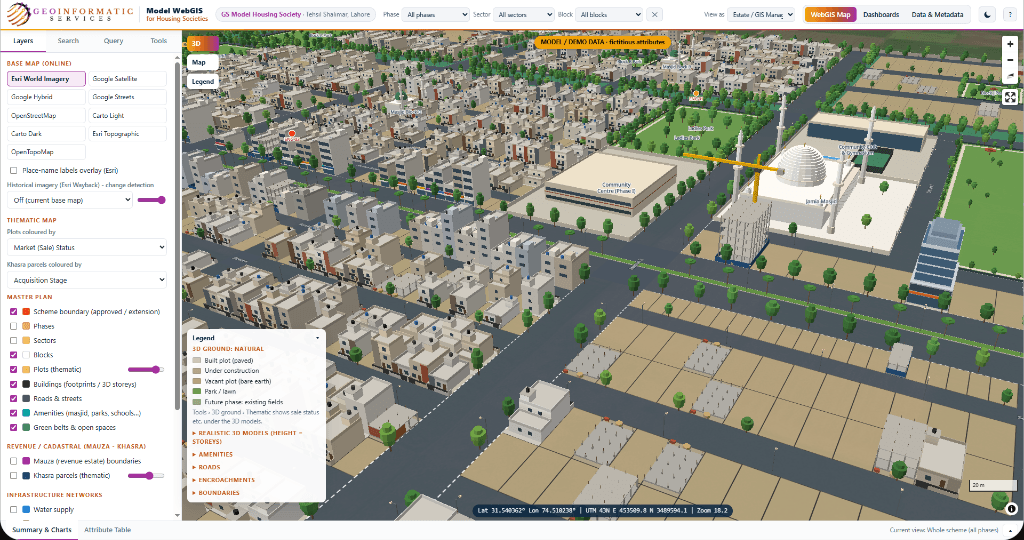Image resolution: width=1024 pixels, height=540 pixels.
Task: Reset map bearing with compass control
Action: click(x=1010, y=76)
